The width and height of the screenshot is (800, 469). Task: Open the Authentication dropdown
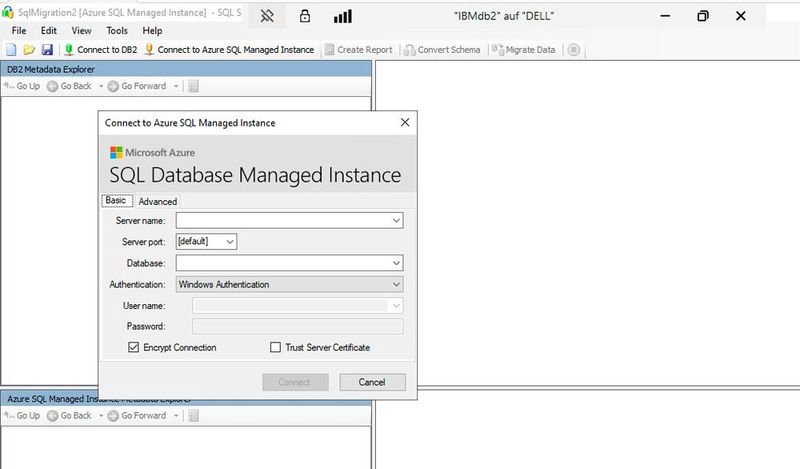(289, 284)
